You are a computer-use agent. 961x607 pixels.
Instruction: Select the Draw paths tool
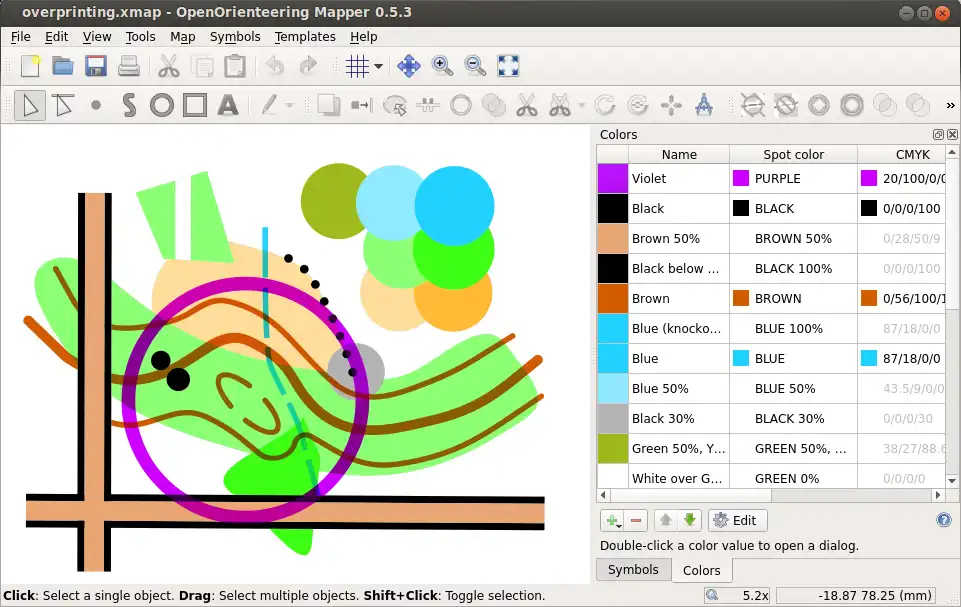coord(129,105)
